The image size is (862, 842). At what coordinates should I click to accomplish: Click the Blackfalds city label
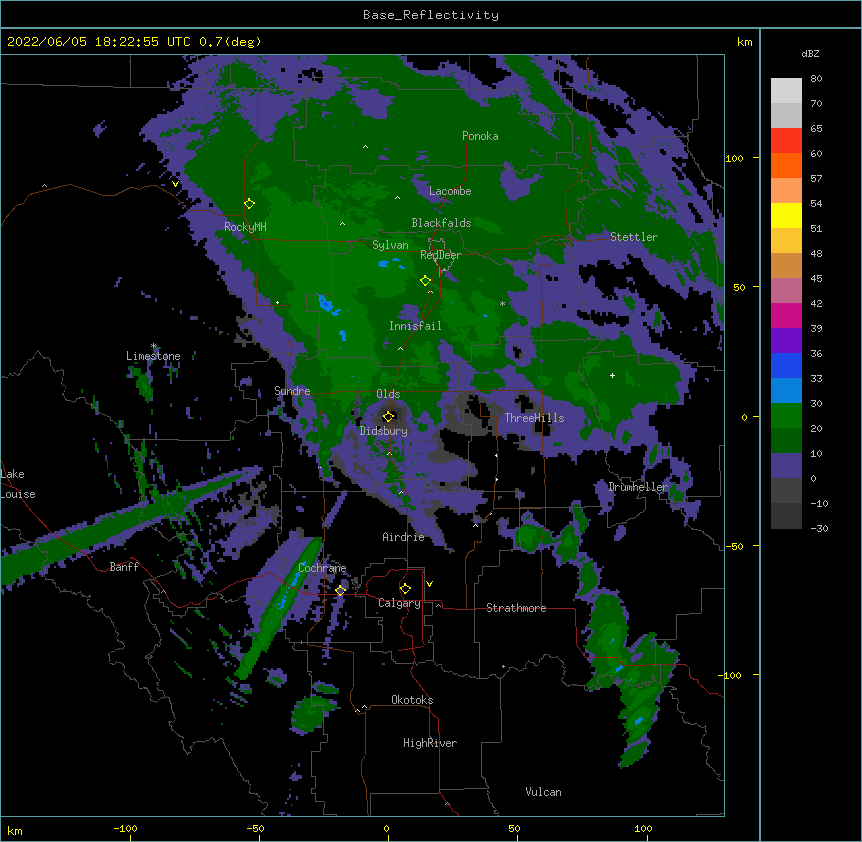click(x=441, y=223)
